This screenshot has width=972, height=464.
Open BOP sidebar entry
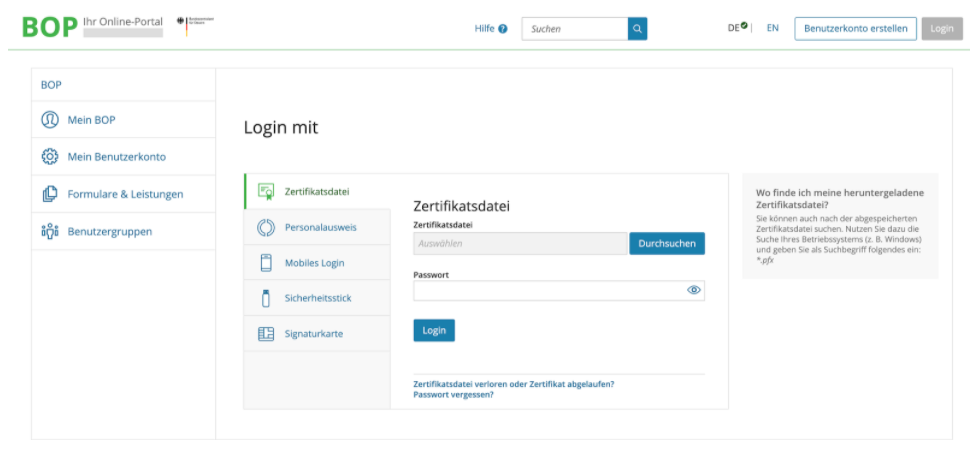[123, 85]
